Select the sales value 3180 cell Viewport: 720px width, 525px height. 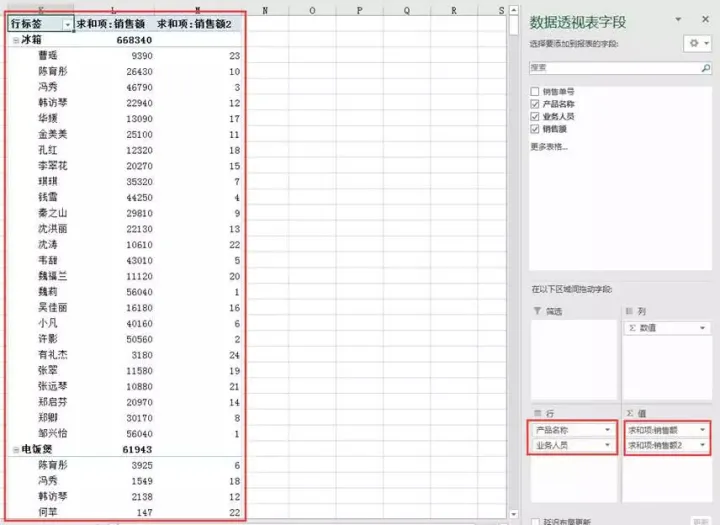142,355
